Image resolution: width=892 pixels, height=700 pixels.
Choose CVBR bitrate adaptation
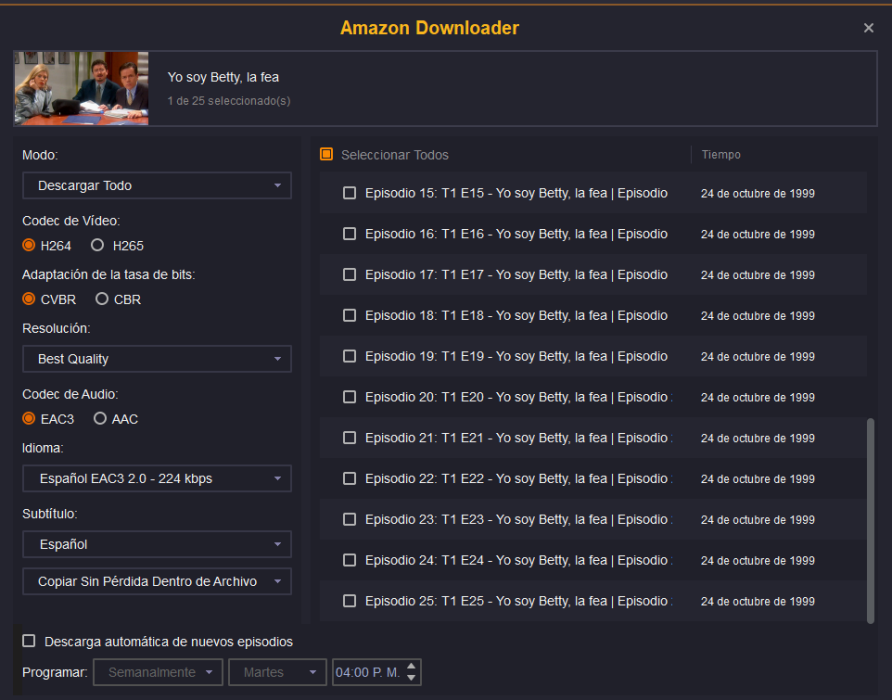(29, 299)
